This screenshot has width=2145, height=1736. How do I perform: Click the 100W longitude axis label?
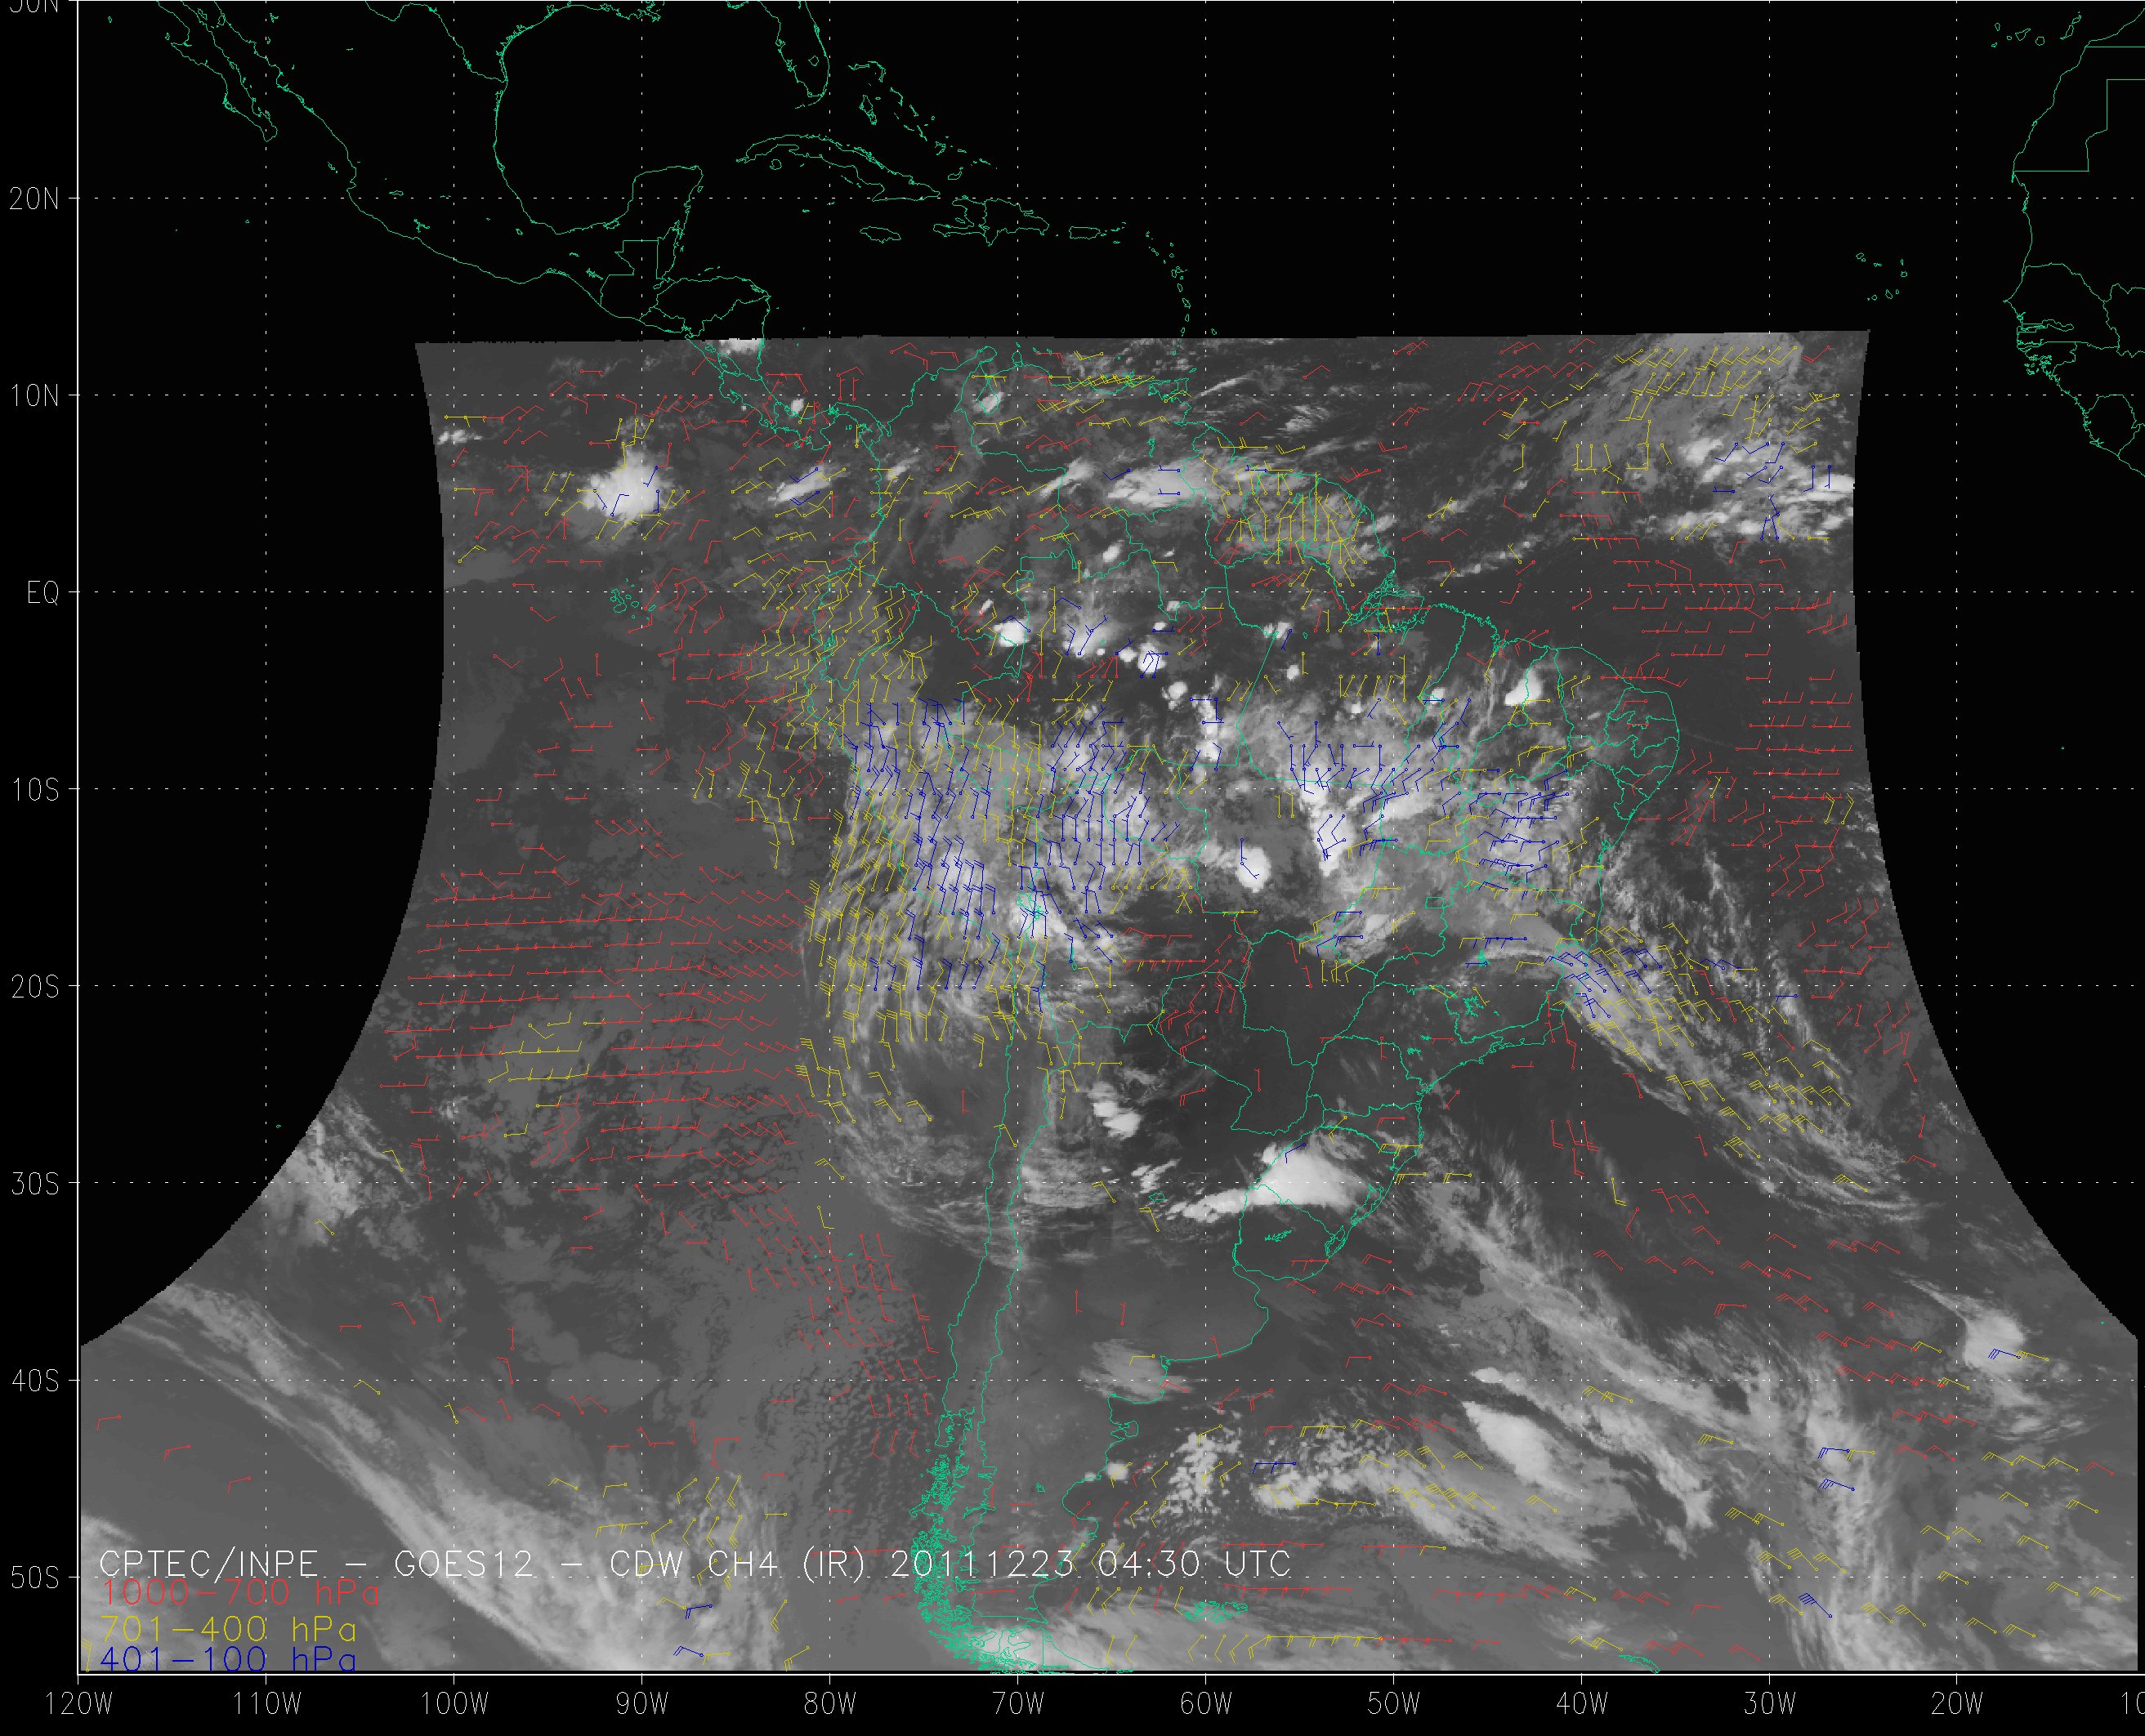(454, 1703)
